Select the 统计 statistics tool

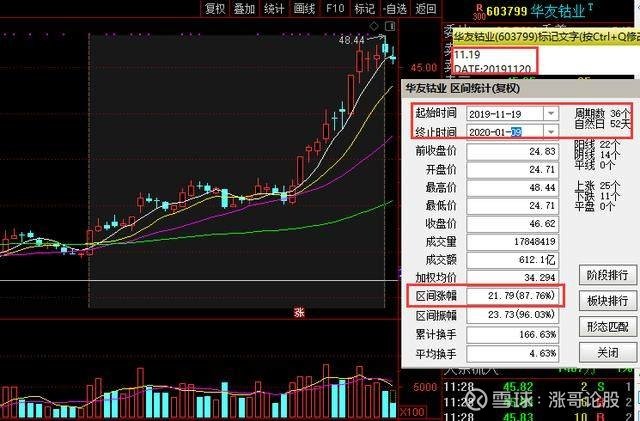click(x=274, y=9)
